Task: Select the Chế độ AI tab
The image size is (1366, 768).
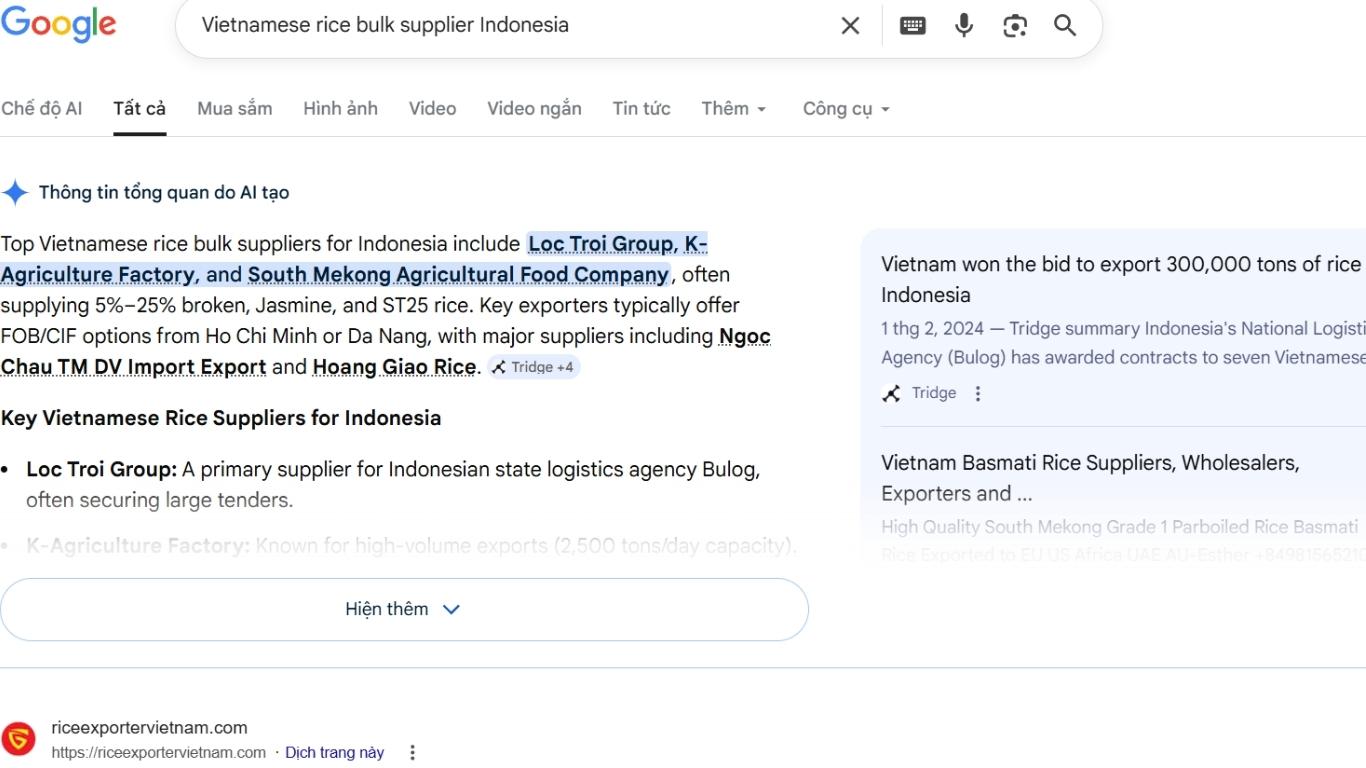Action: pyautogui.click(x=42, y=109)
